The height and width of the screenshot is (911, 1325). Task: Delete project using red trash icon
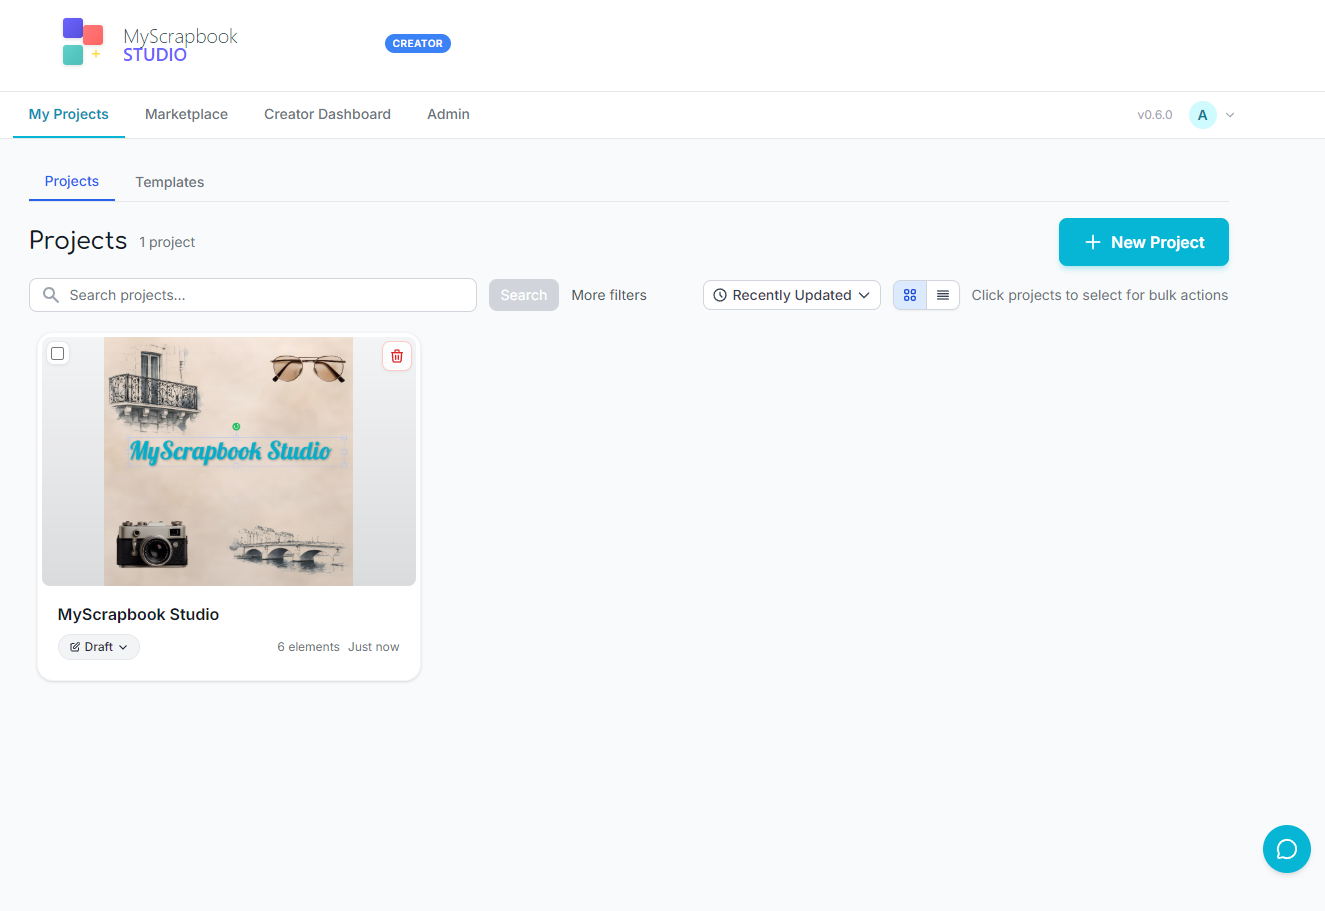tap(397, 356)
